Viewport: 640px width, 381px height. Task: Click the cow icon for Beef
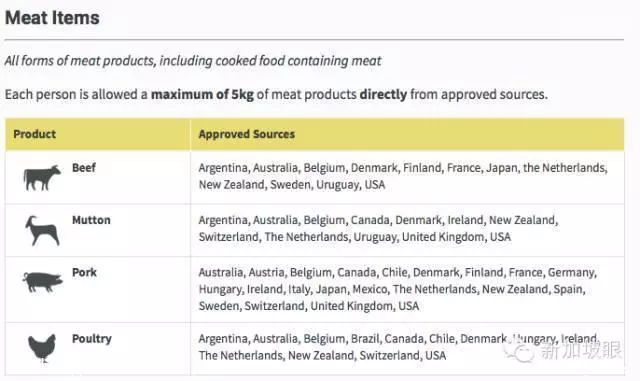click(42, 178)
